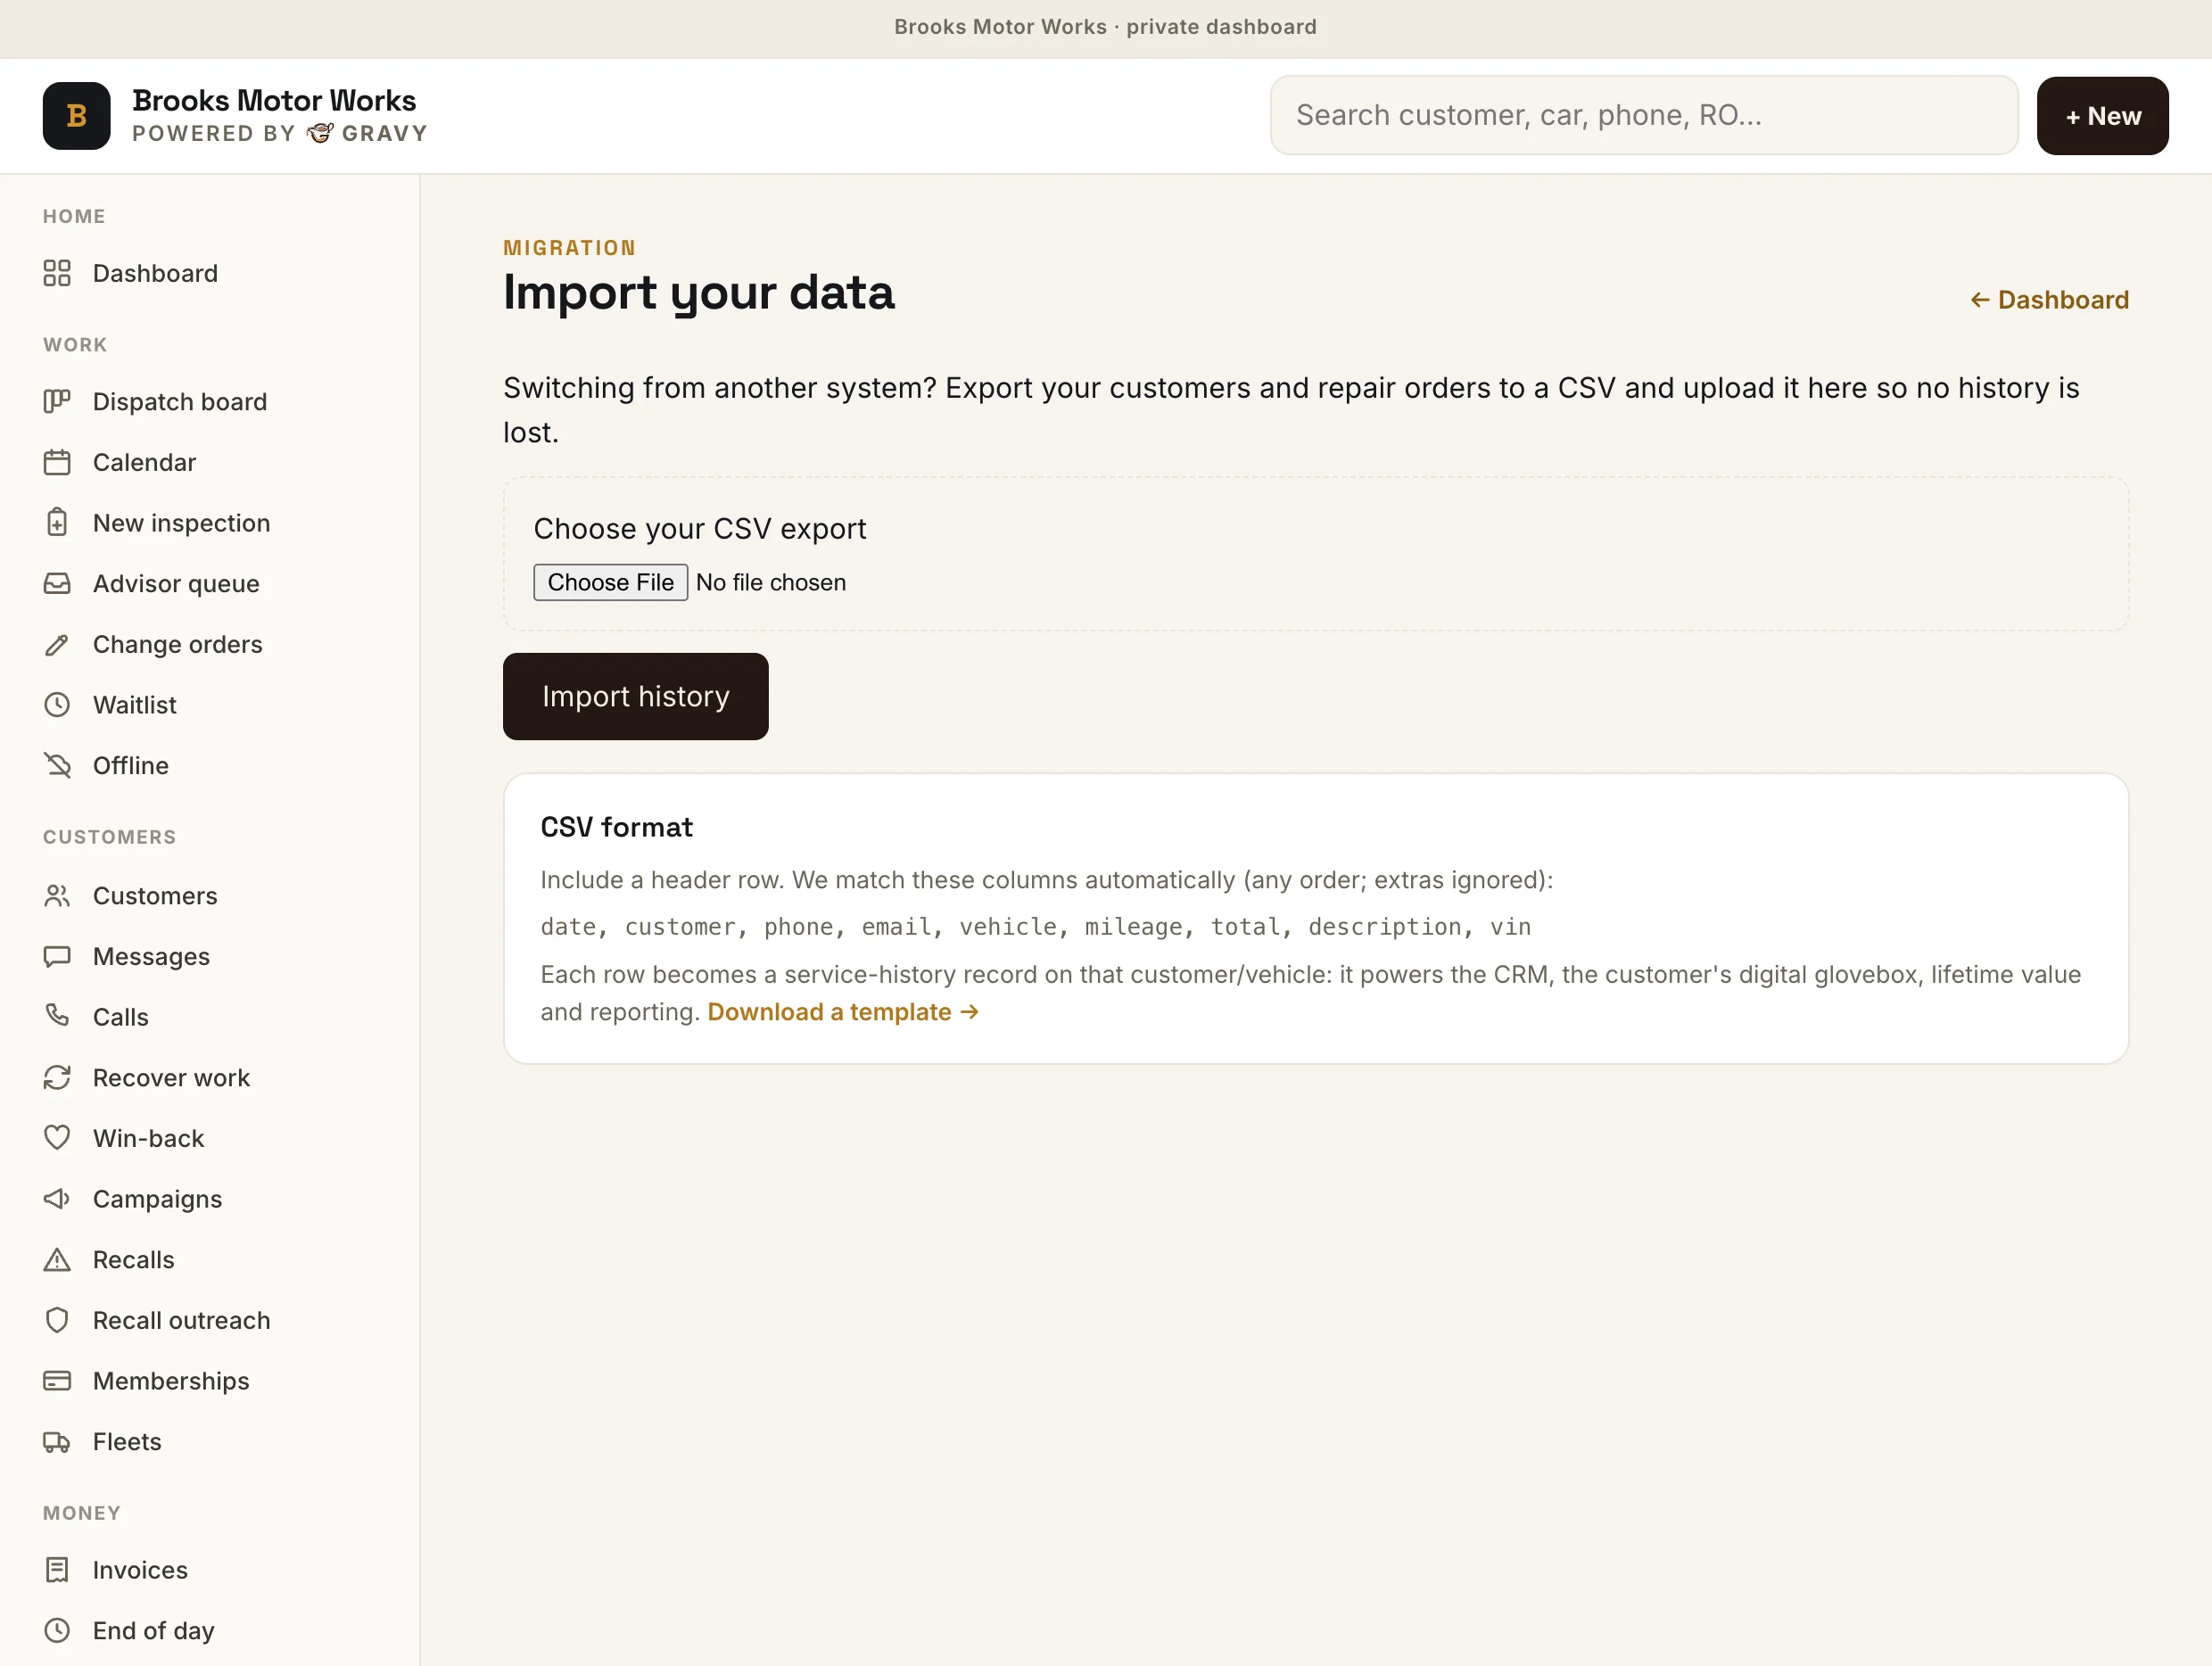Click the Import your data heading

coord(698,292)
